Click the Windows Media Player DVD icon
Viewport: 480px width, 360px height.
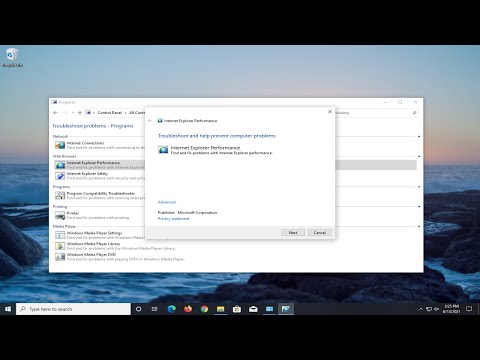60,257
